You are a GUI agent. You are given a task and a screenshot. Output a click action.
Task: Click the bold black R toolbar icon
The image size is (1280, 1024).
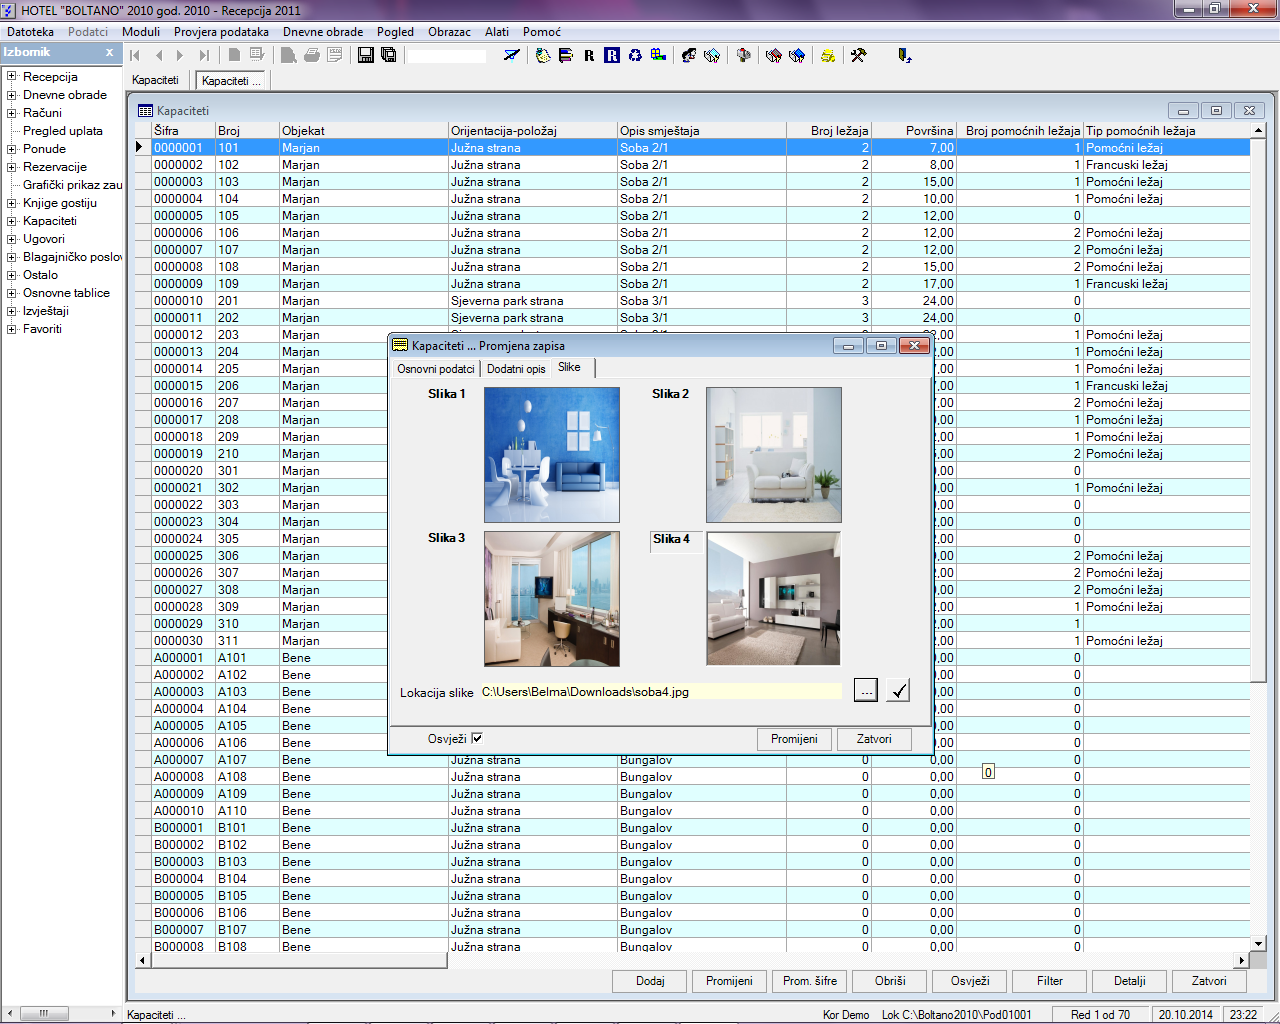coord(589,56)
